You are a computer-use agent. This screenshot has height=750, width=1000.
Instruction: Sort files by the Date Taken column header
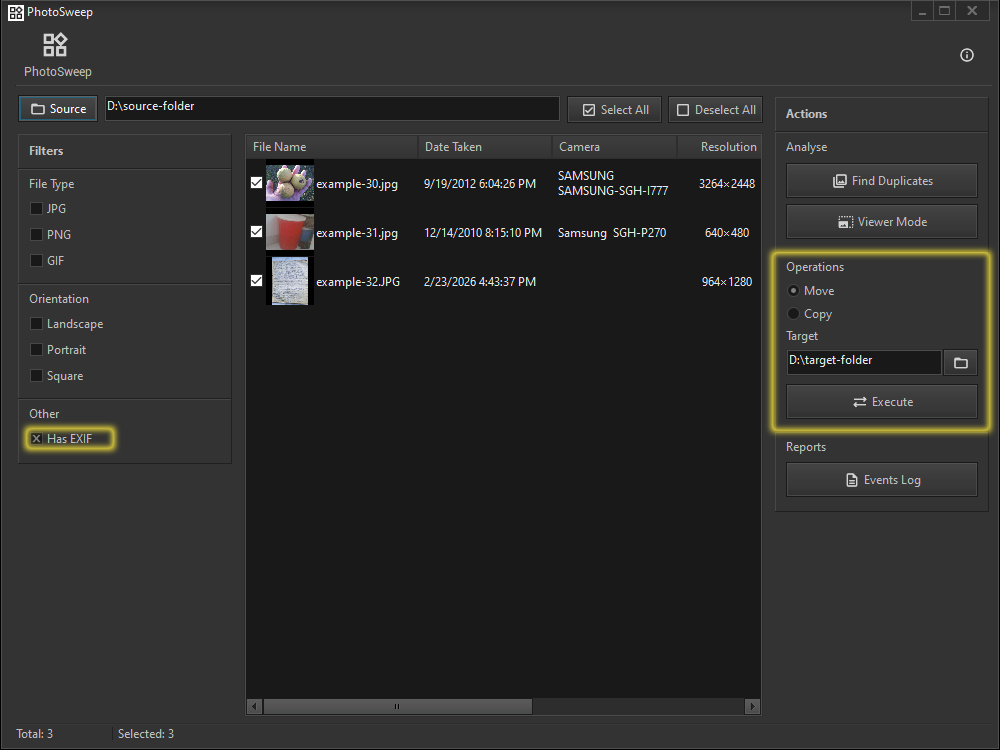[x=453, y=146]
